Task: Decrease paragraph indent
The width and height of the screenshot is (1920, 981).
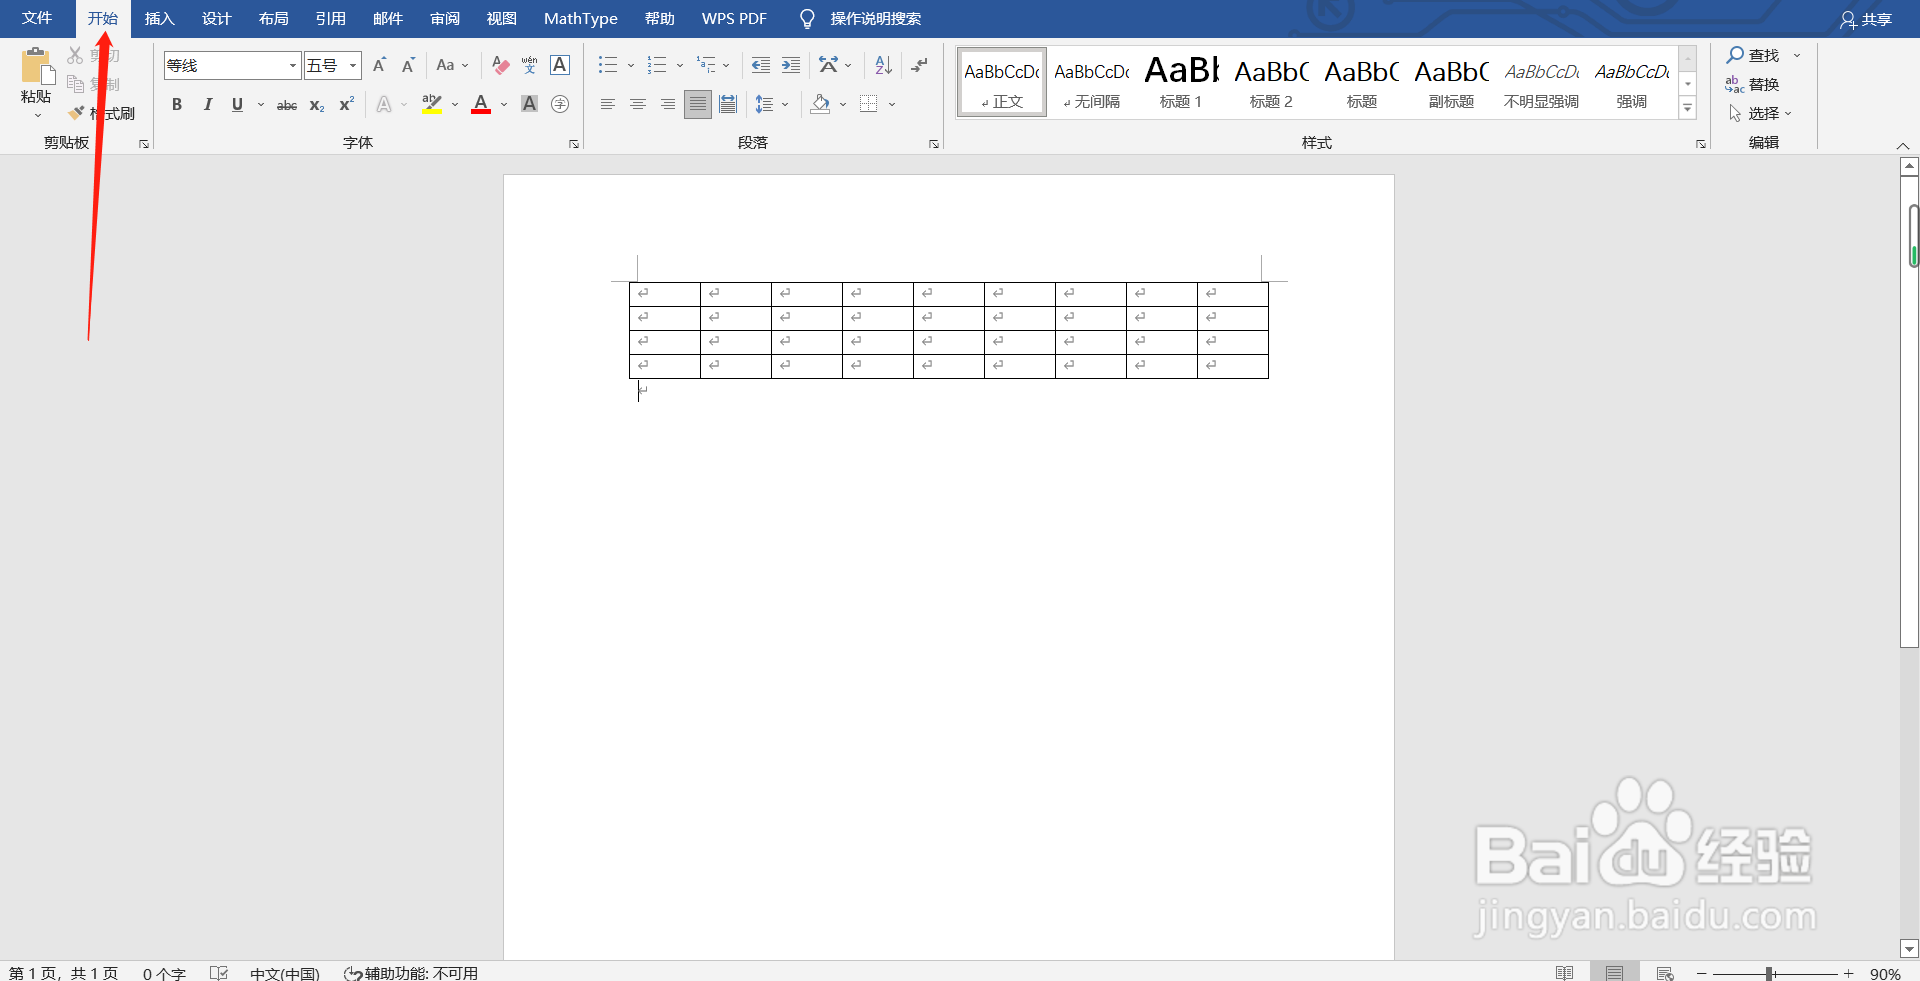Action: 761,65
